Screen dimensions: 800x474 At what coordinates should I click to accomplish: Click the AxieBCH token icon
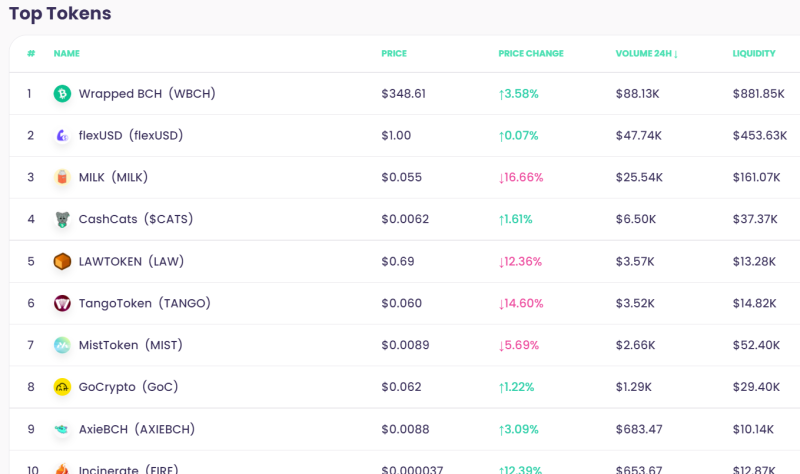point(62,429)
